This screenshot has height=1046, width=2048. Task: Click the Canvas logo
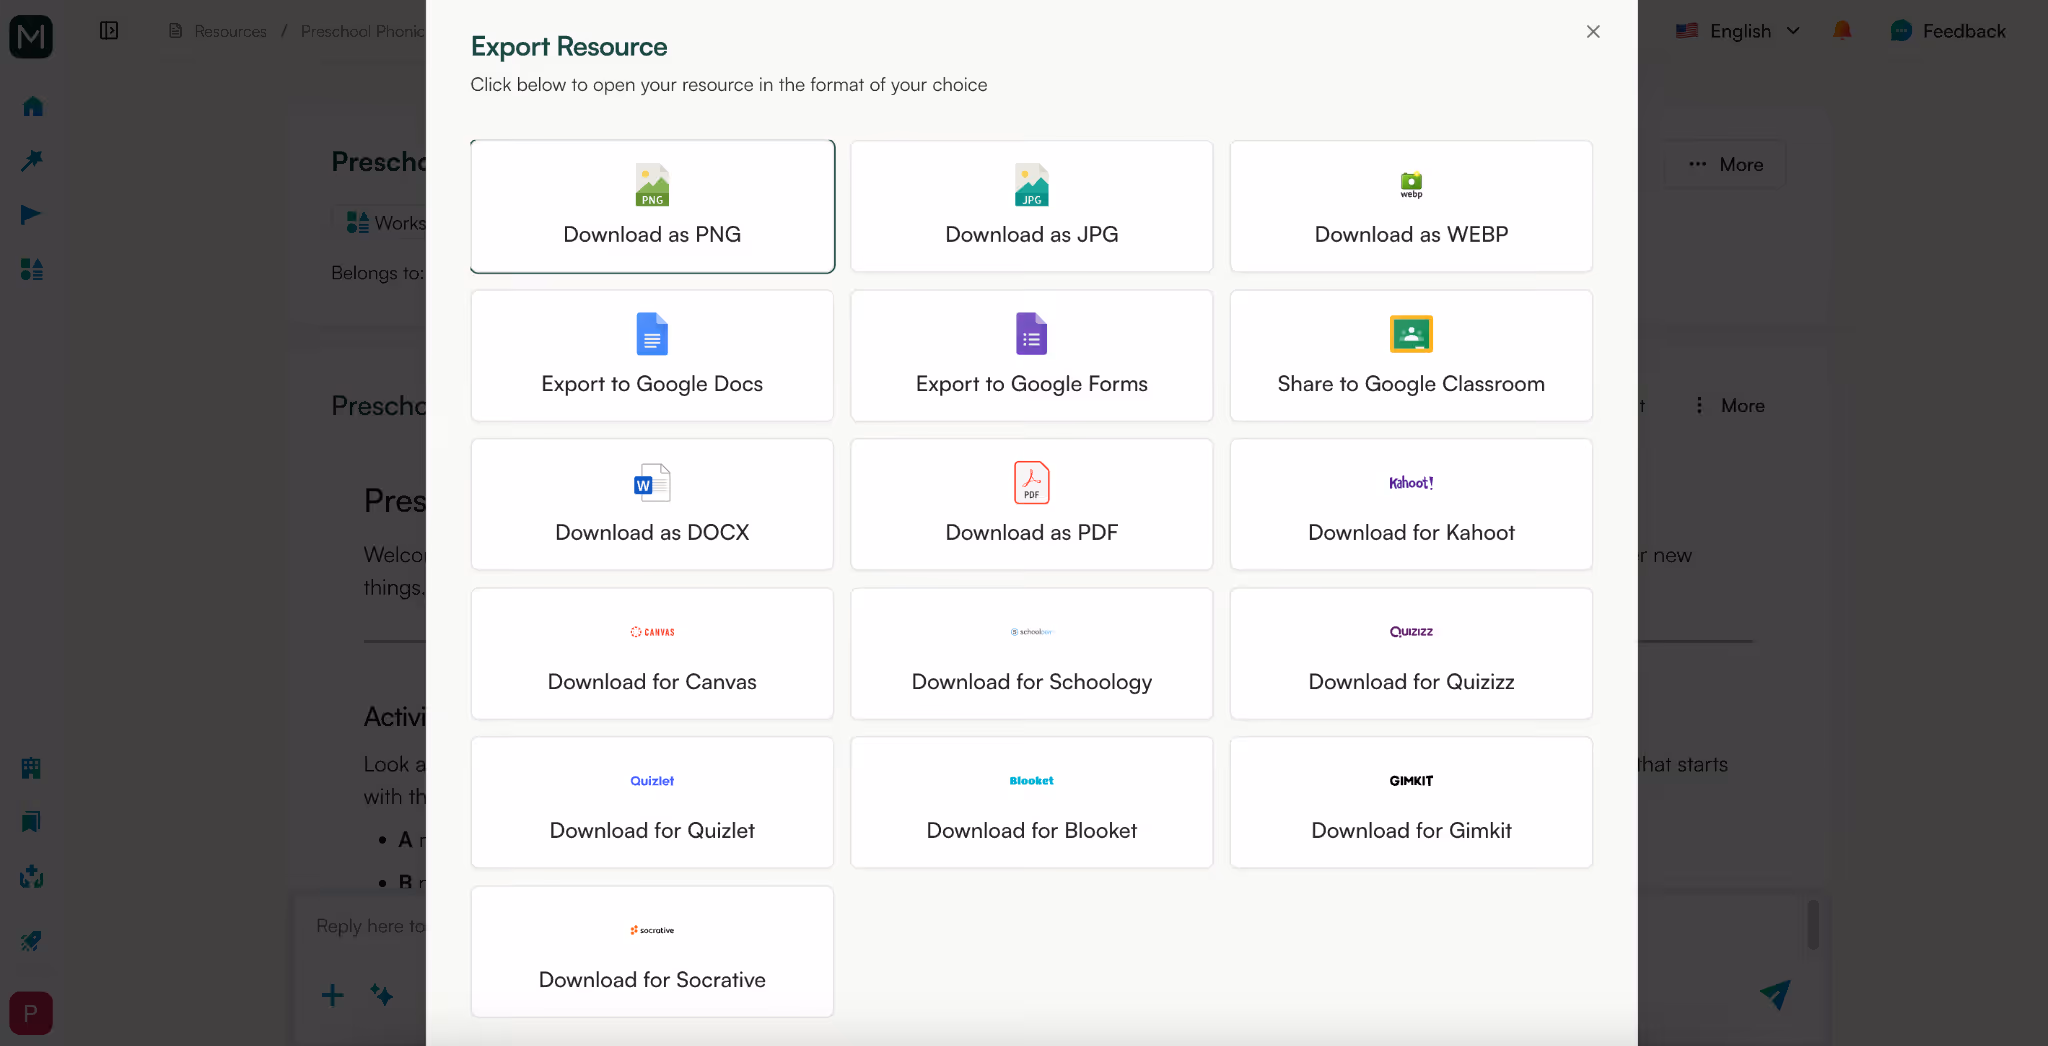652,632
